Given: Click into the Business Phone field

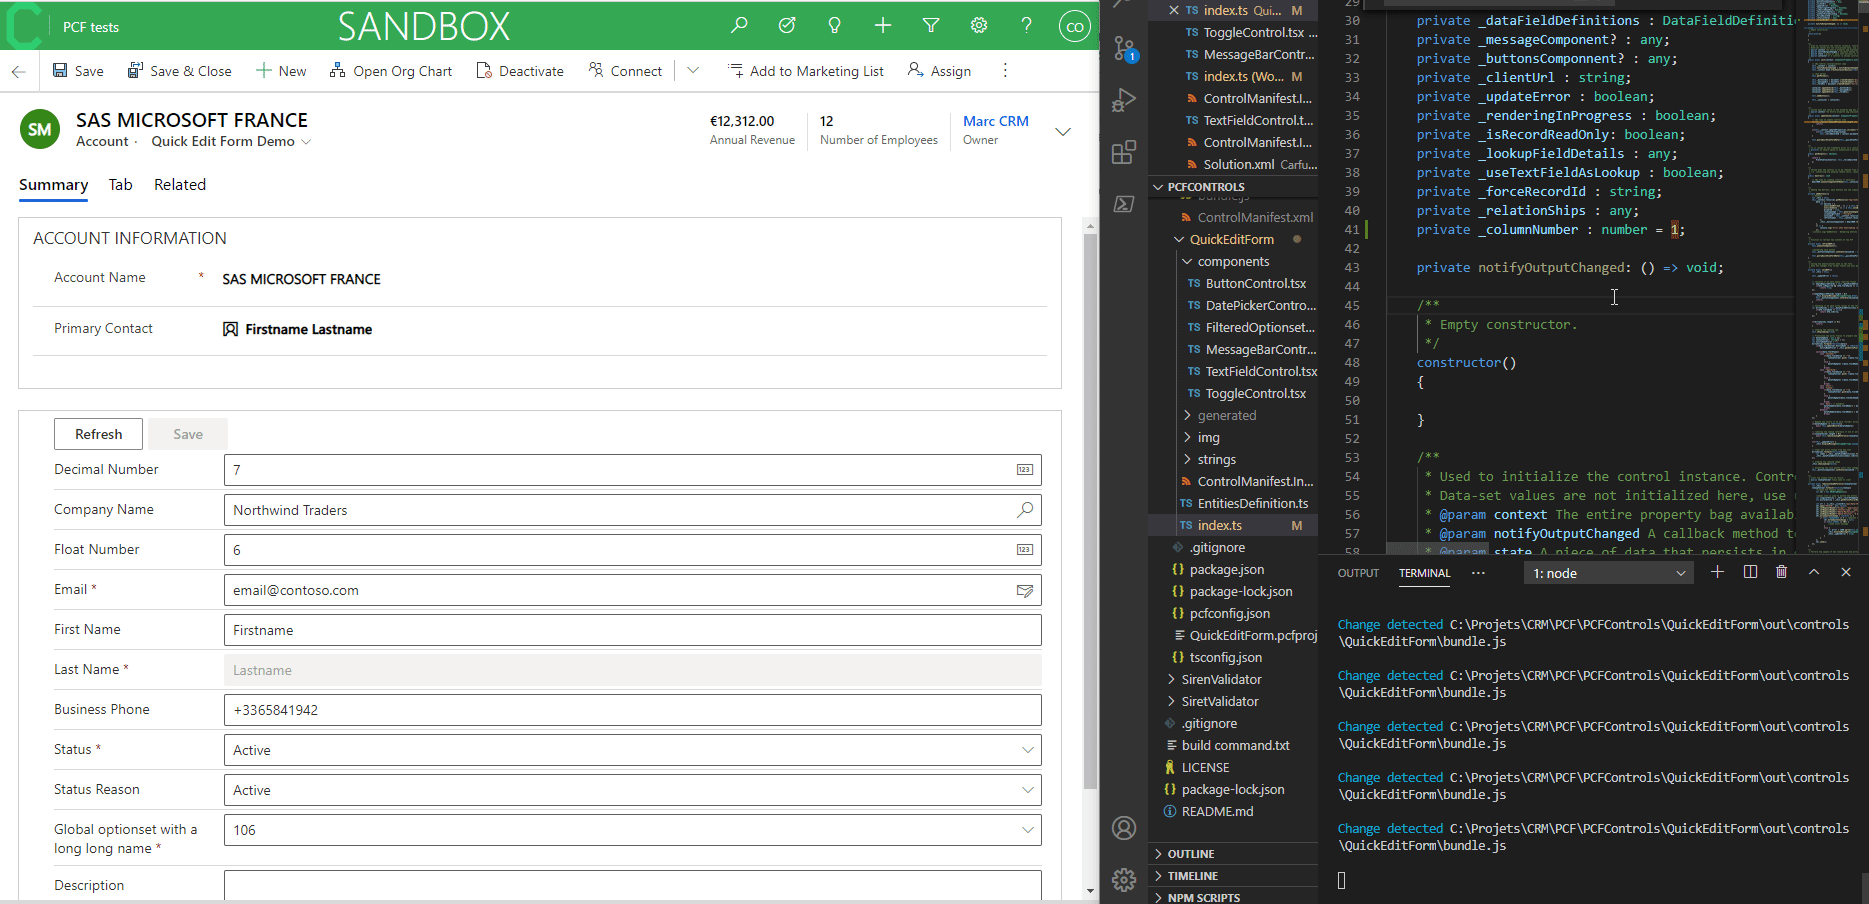Looking at the screenshot, I should coord(632,710).
